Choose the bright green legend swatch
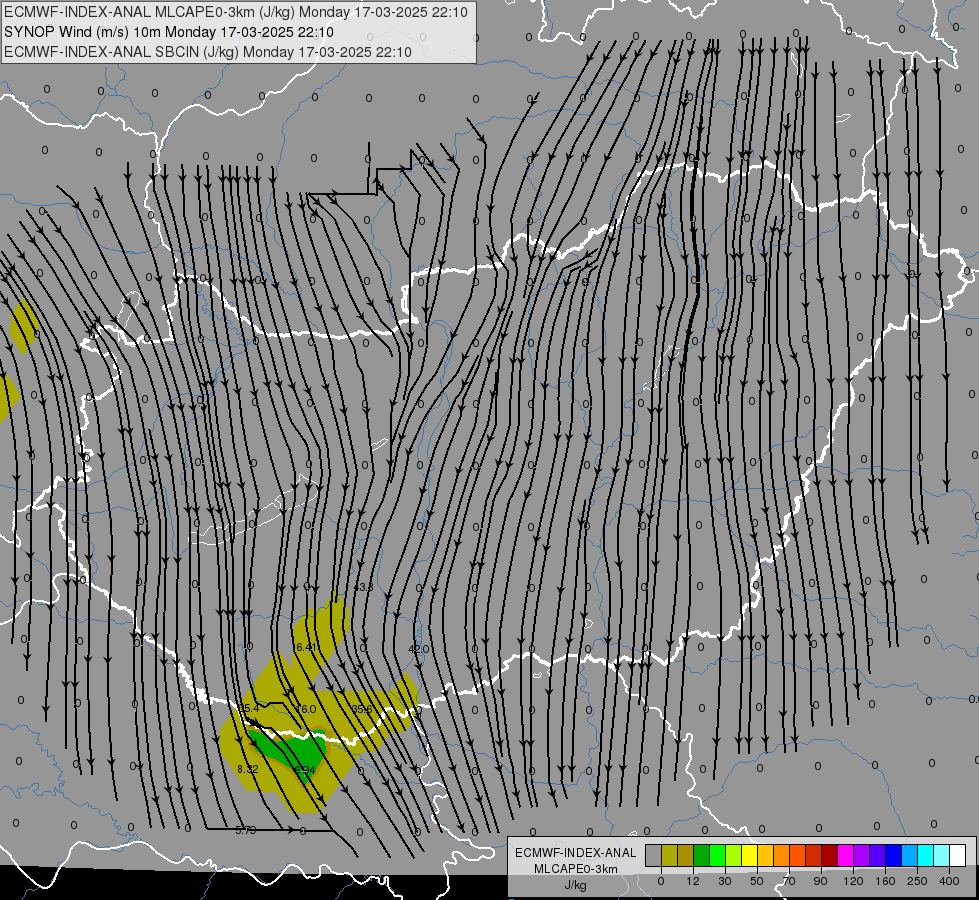979x900 pixels. click(x=718, y=855)
